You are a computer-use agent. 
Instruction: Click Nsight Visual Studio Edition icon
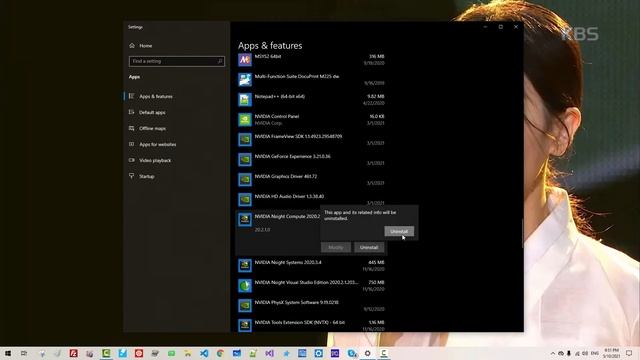245,285
